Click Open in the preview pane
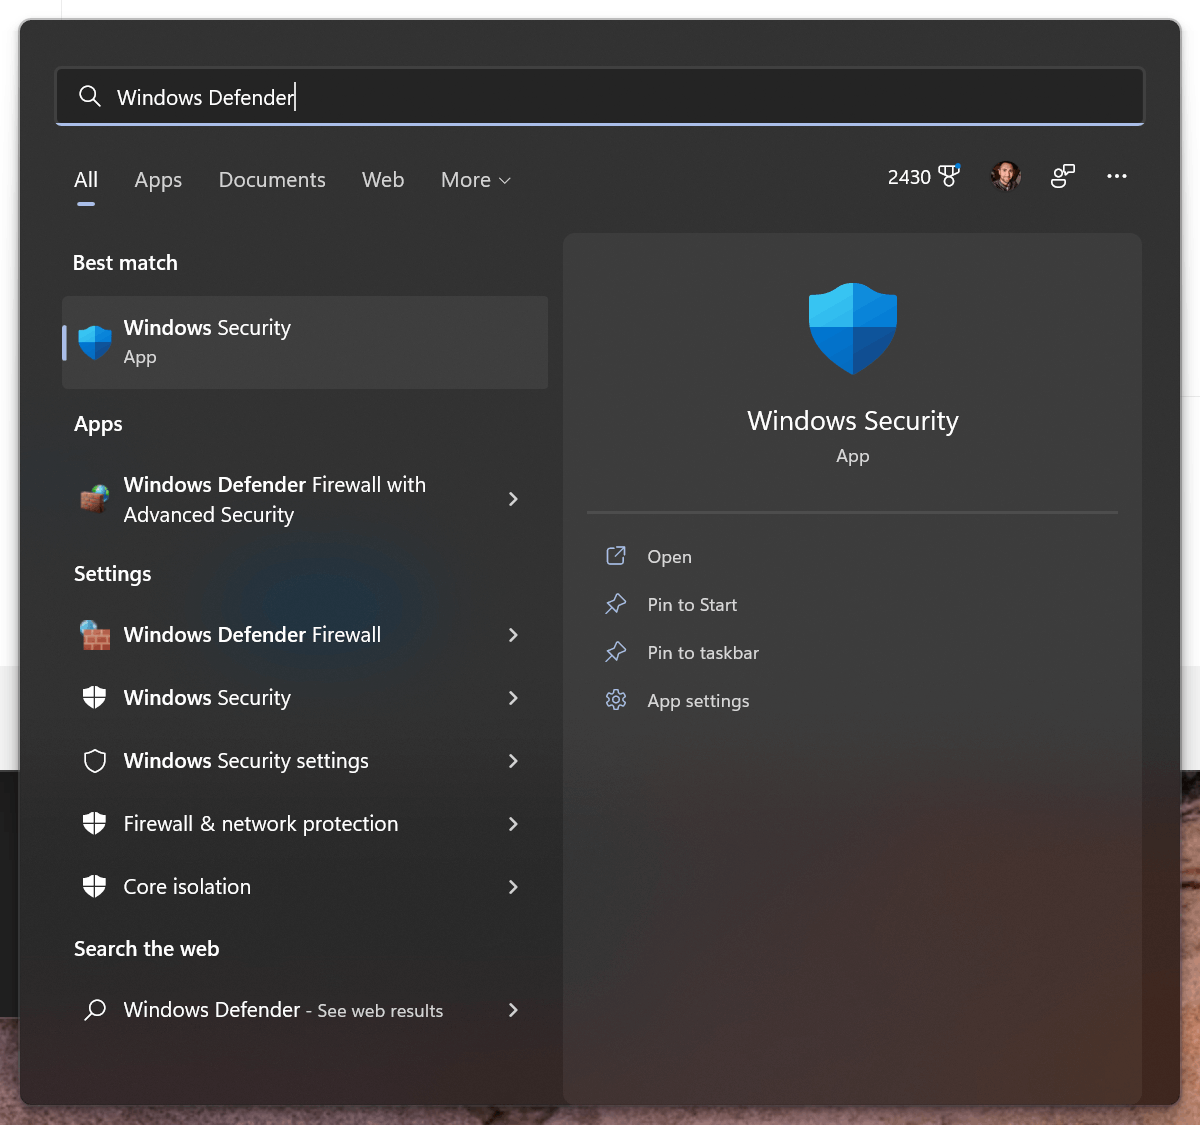1200x1125 pixels. 669,557
